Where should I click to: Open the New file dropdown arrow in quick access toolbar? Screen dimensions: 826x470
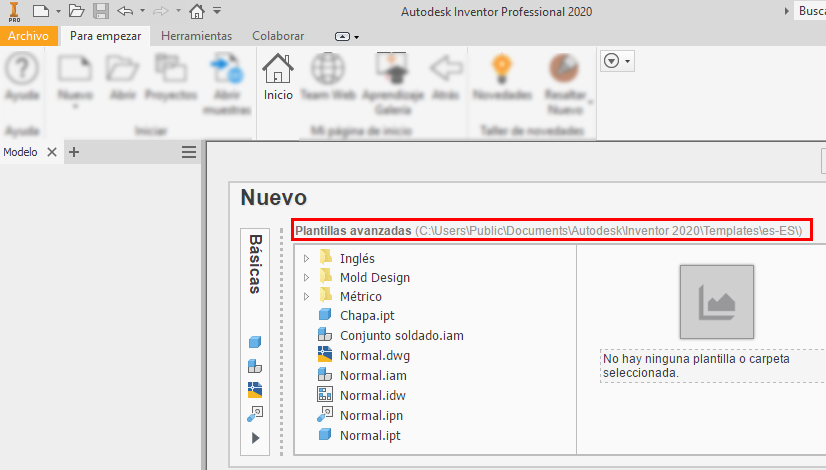[58, 11]
